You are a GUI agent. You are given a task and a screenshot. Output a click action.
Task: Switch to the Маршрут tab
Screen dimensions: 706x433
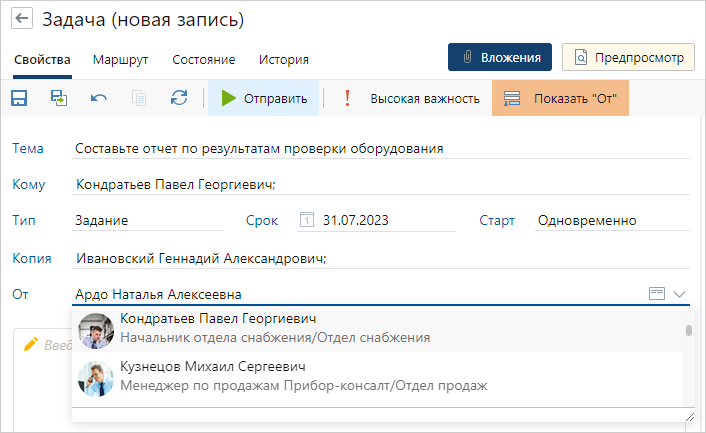pos(121,59)
